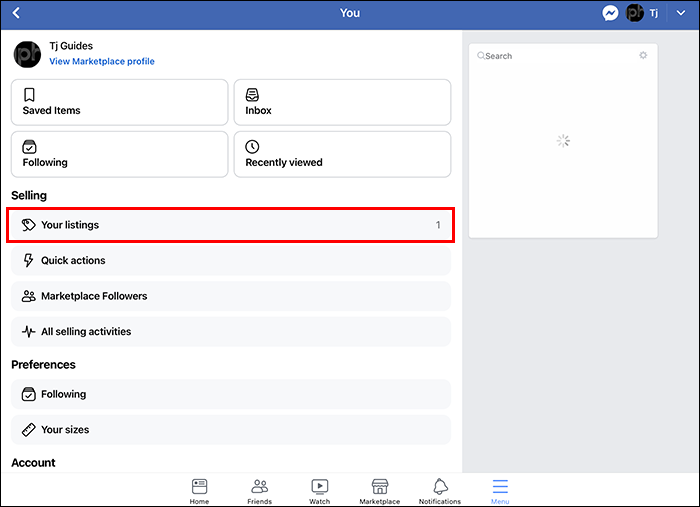Open Your sizes preference row
Viewport: 700px width, 507px height.
tap(231, 430)
